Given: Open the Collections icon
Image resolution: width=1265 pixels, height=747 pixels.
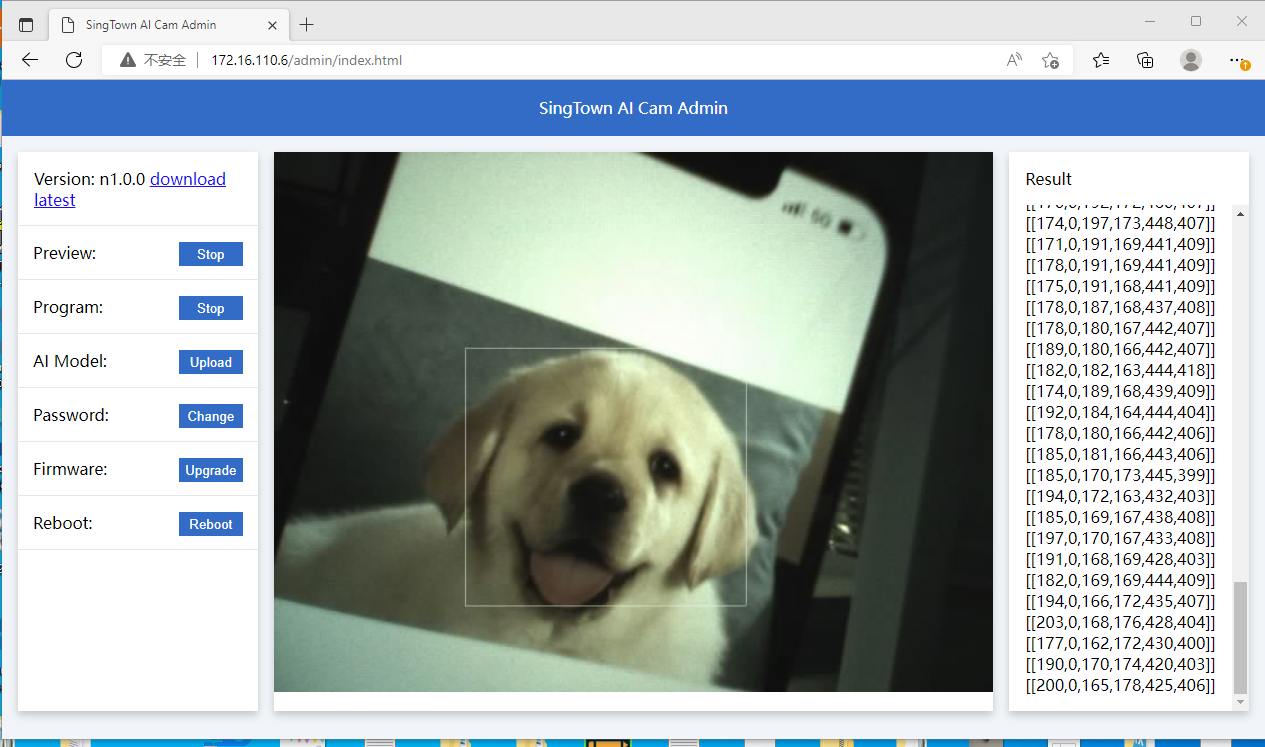Looking at the screenshot, I should pyautogui.click(x=1146, y=60).
